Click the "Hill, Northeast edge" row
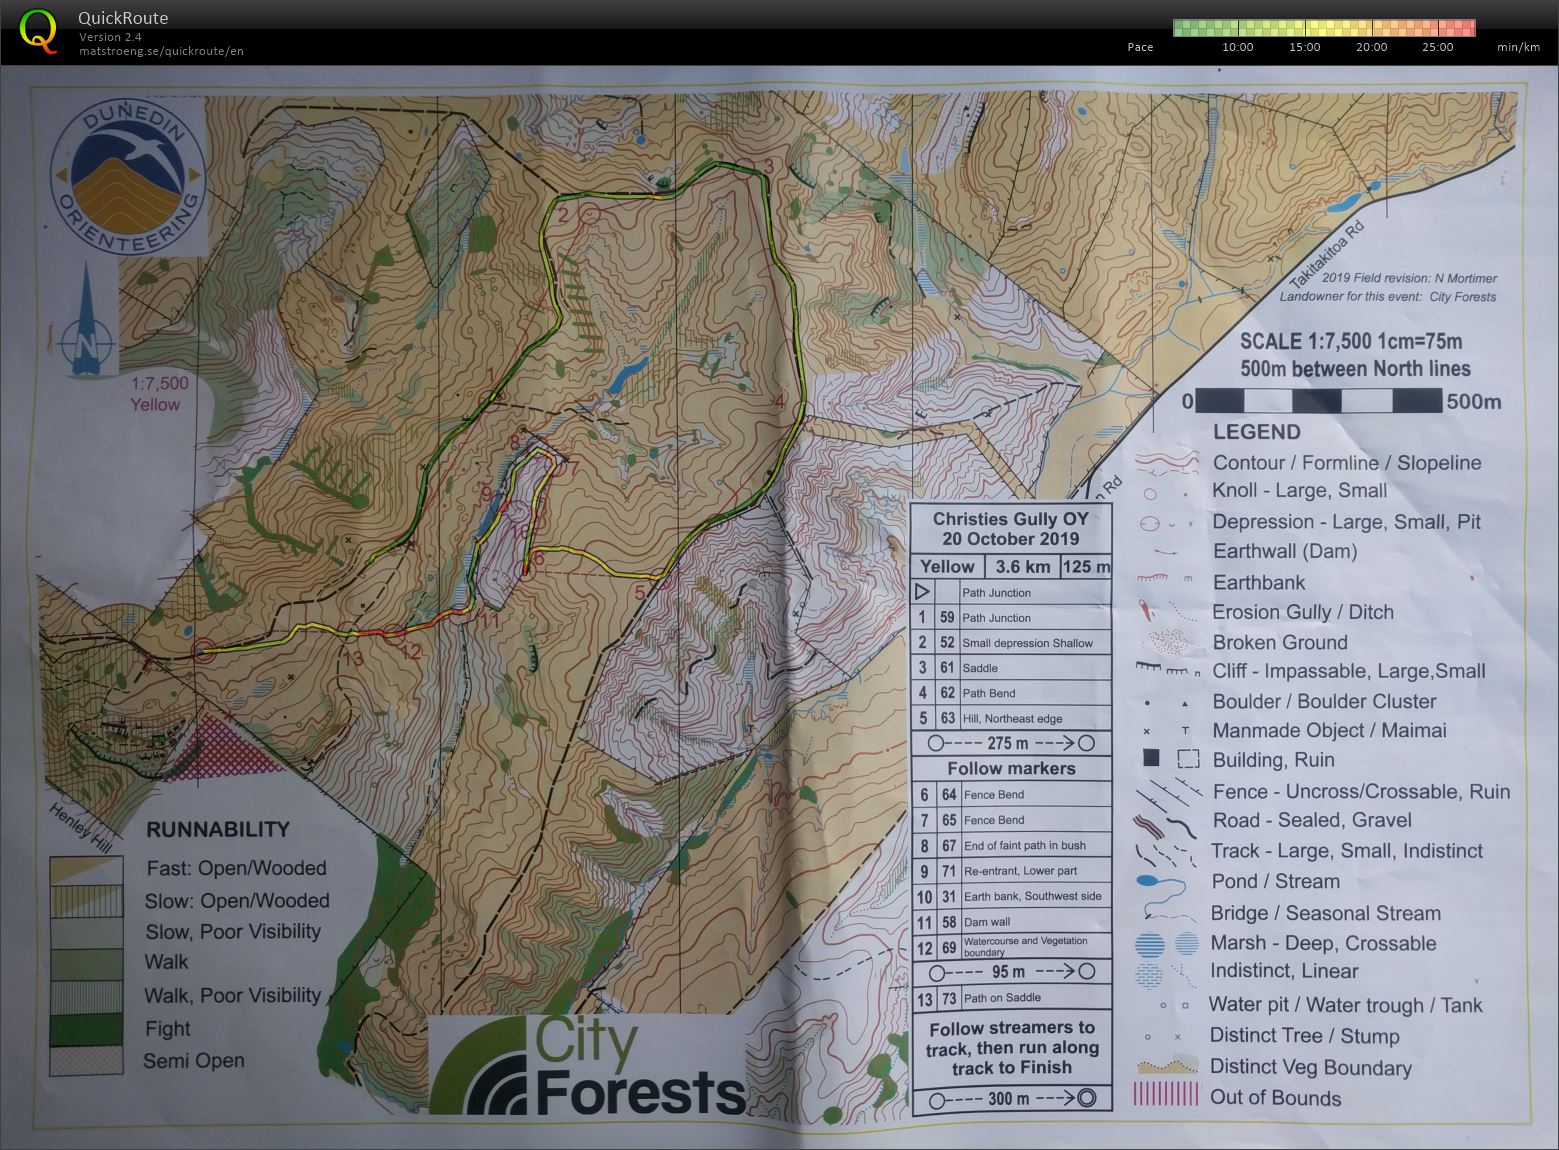 (1011, 718)
